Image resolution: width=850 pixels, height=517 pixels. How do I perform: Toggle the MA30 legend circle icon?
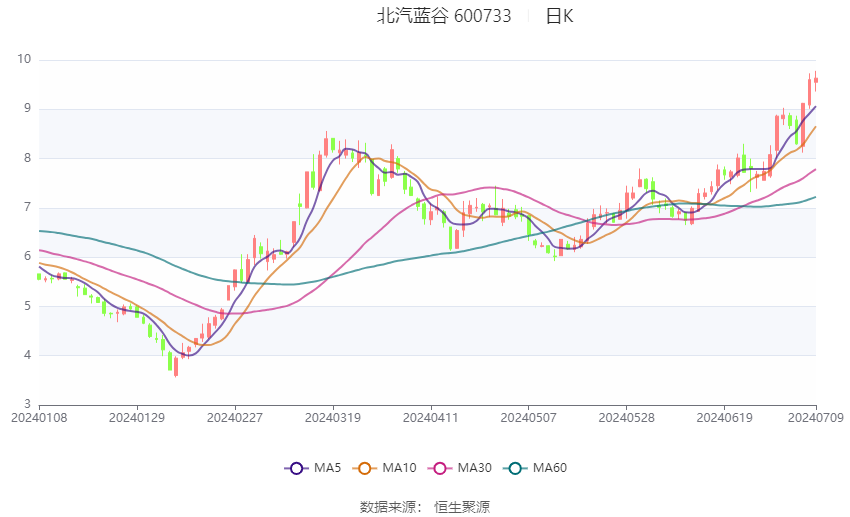[440, 468]
